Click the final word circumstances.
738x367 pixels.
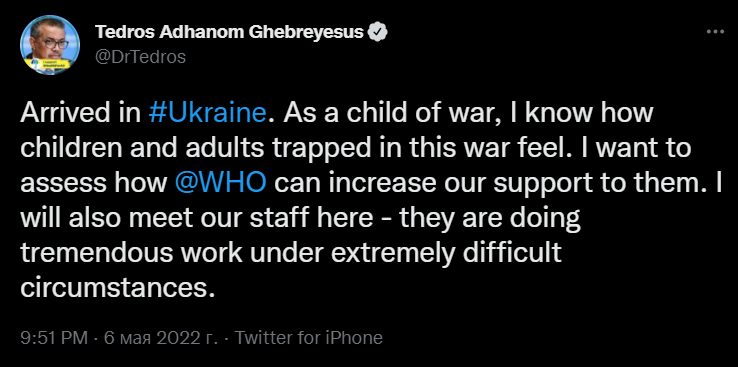pos(113,287)
